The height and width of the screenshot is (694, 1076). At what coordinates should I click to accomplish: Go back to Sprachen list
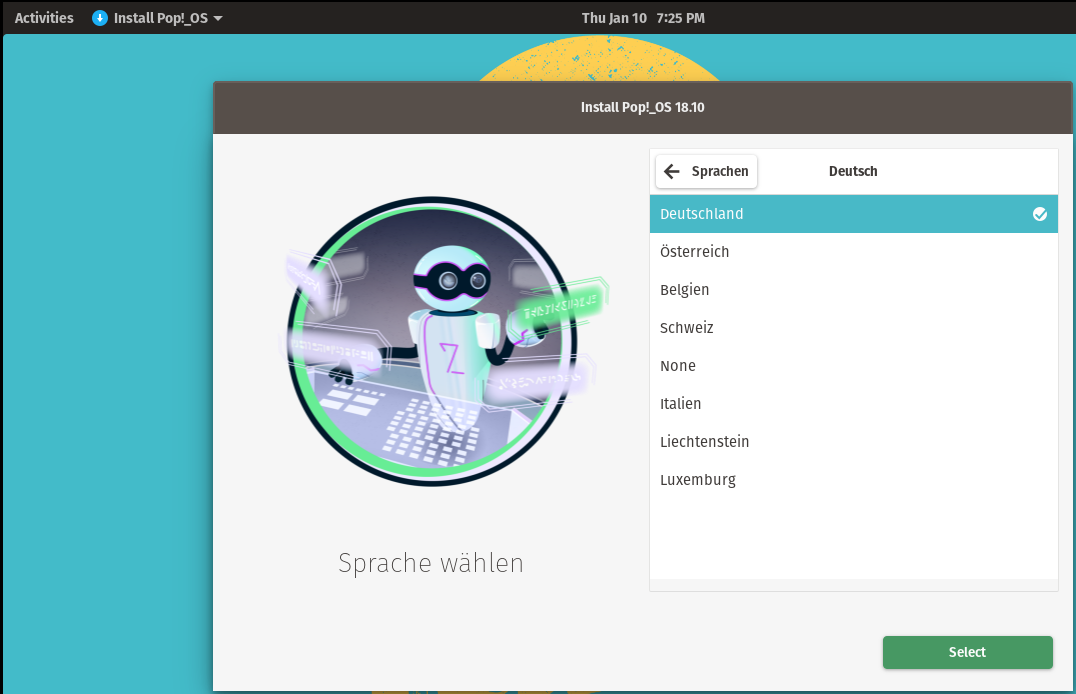[707, 171]
